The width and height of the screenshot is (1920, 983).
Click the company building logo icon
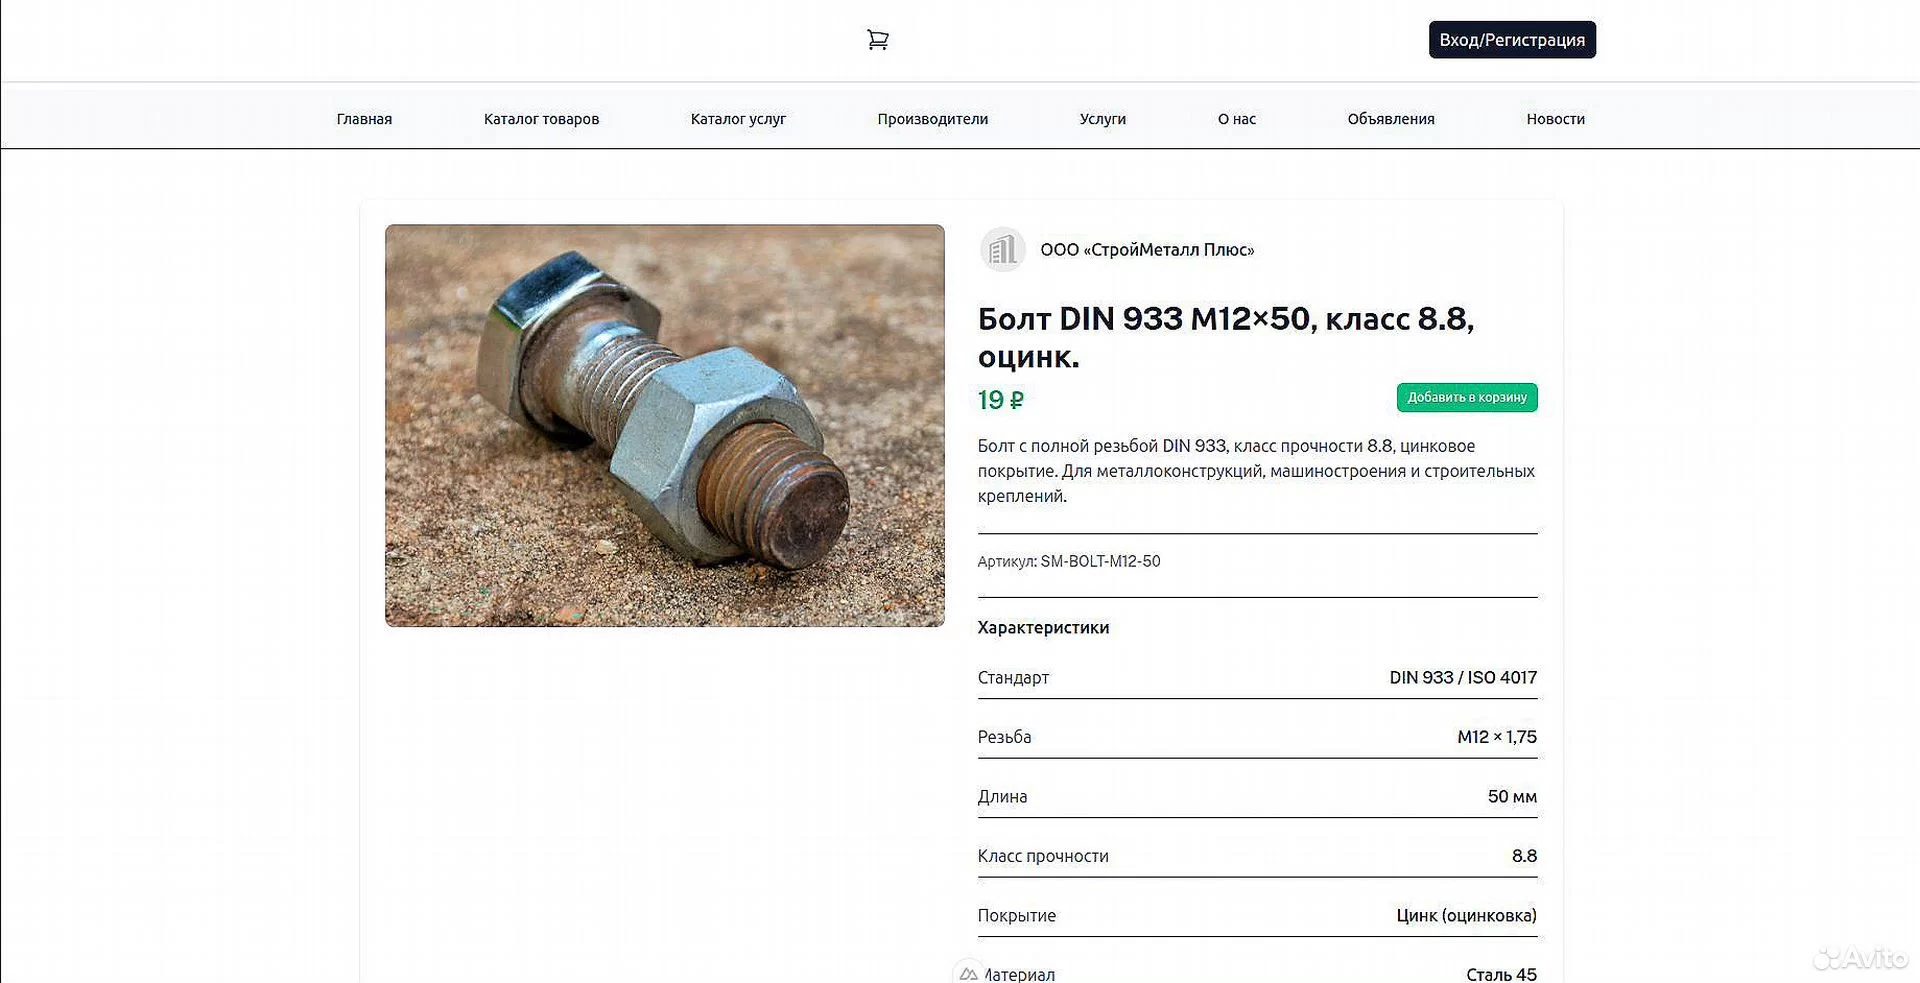1002,250
